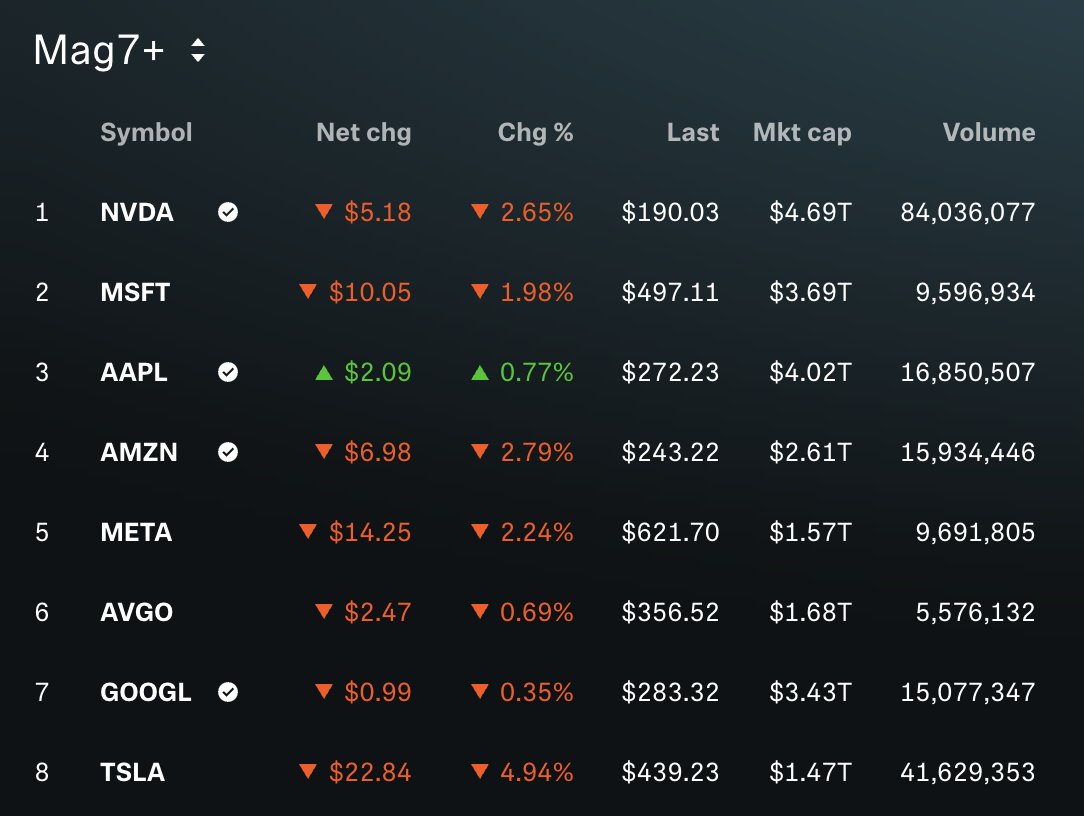Click NVDA last price $190.03
The image size is (1084, 816).
tap(671, 212)
